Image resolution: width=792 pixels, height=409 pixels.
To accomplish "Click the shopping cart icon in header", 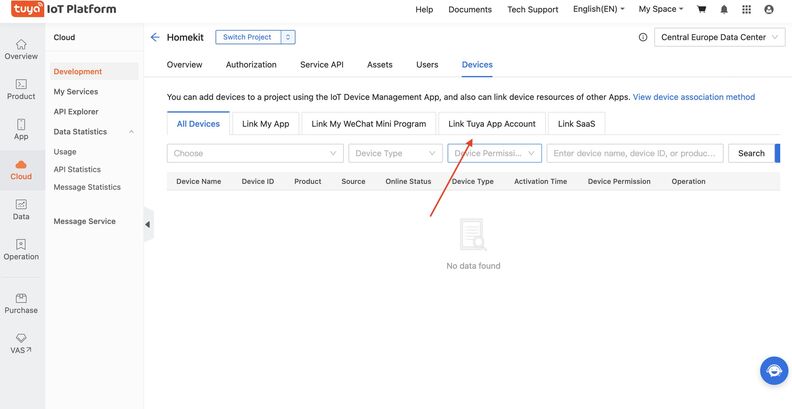I will [x=702, y=9].
